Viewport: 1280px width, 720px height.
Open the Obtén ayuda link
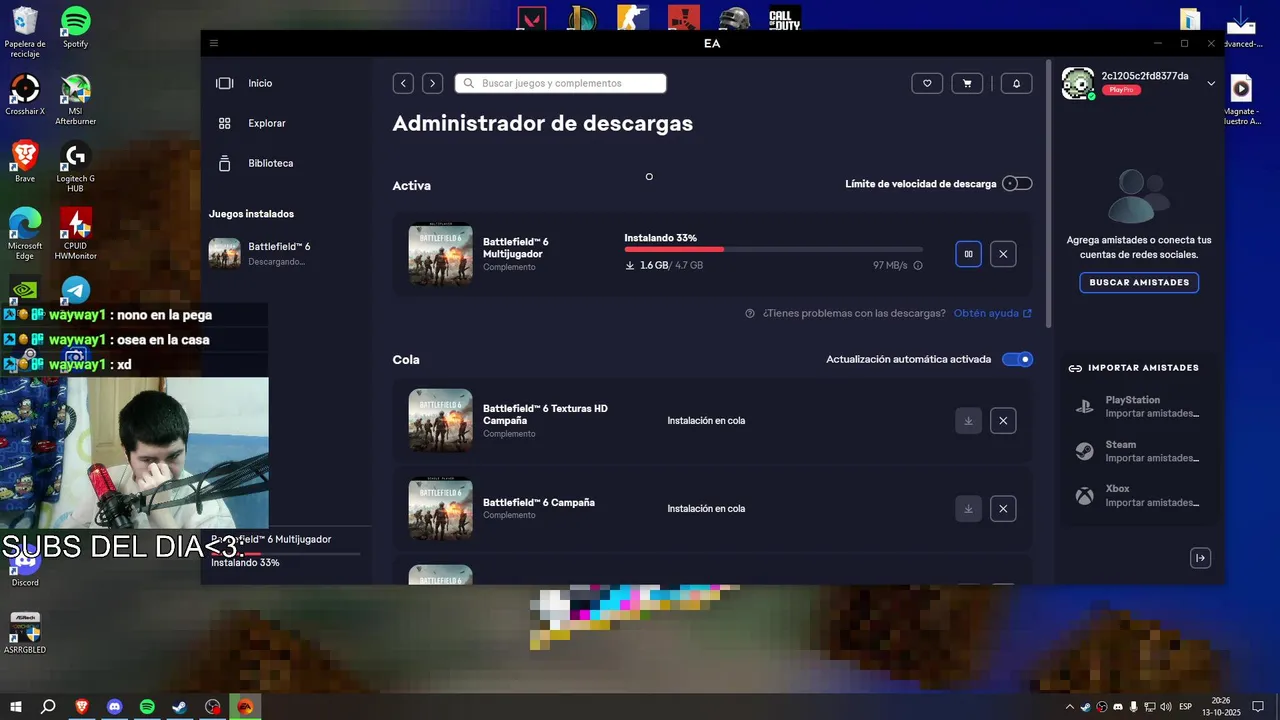pyautogui.click(x=992, y=313)
